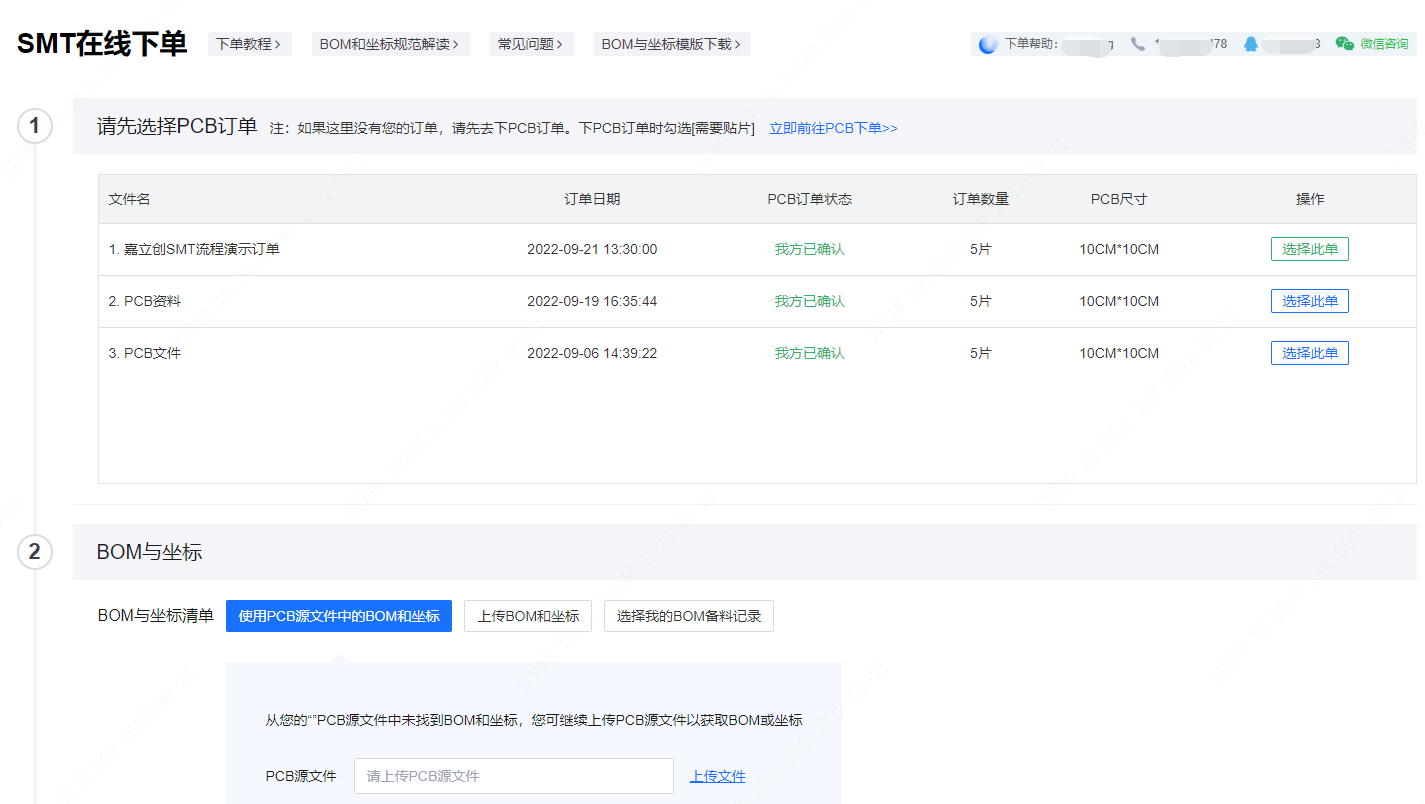Open BOM与坐标模版下载
Viewport: 1425px width, 804px height.
click(671, 44)
